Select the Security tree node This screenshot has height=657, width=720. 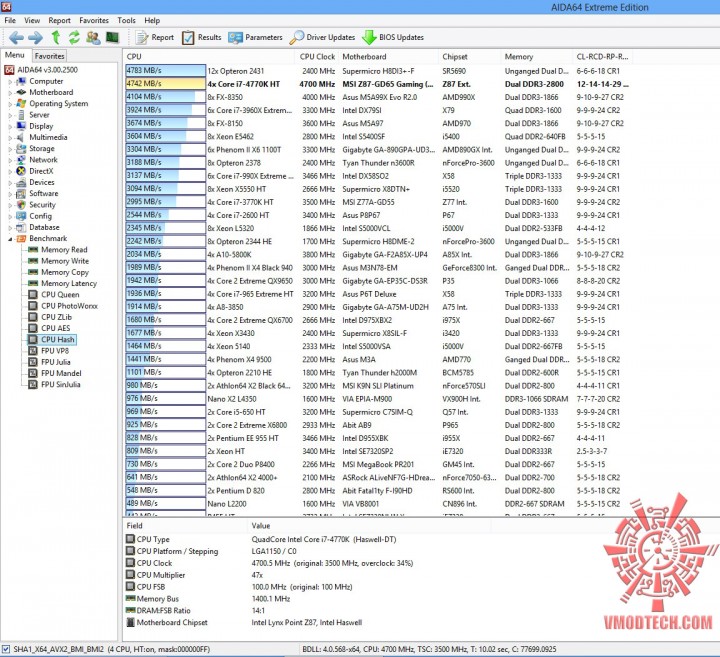pos(42,205)
